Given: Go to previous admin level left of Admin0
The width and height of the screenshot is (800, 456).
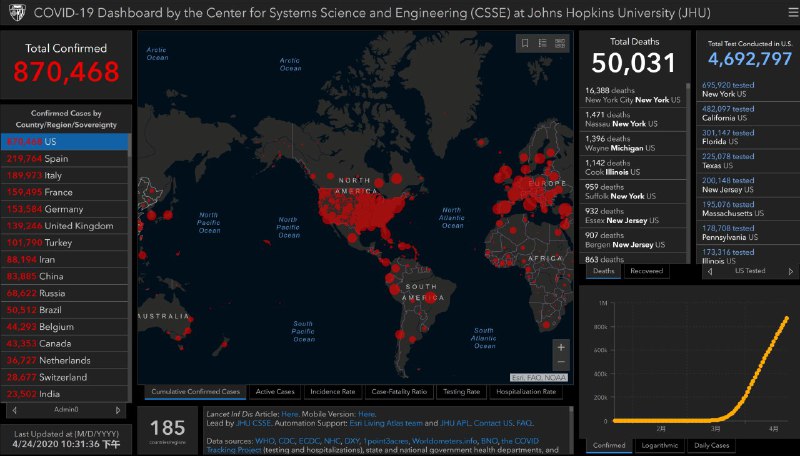Looking at the screenshot, I should (14, 410).
